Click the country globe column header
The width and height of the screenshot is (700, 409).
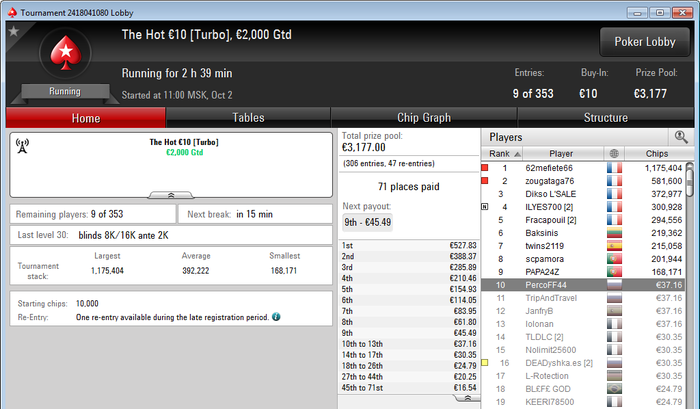coord(614,154)
